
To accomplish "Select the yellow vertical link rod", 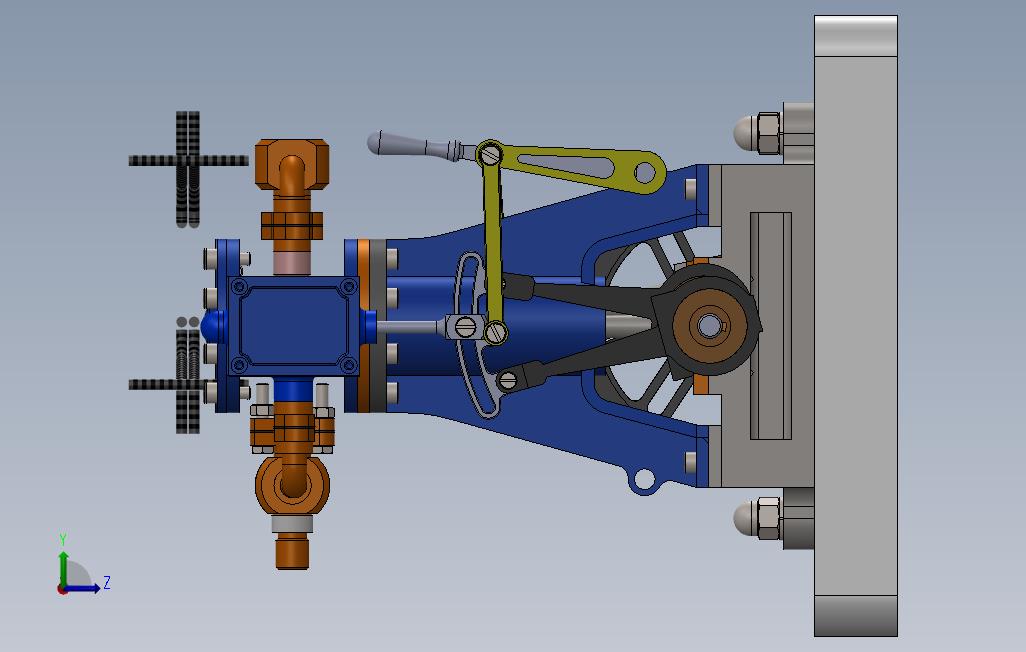I will pos(493,242).
